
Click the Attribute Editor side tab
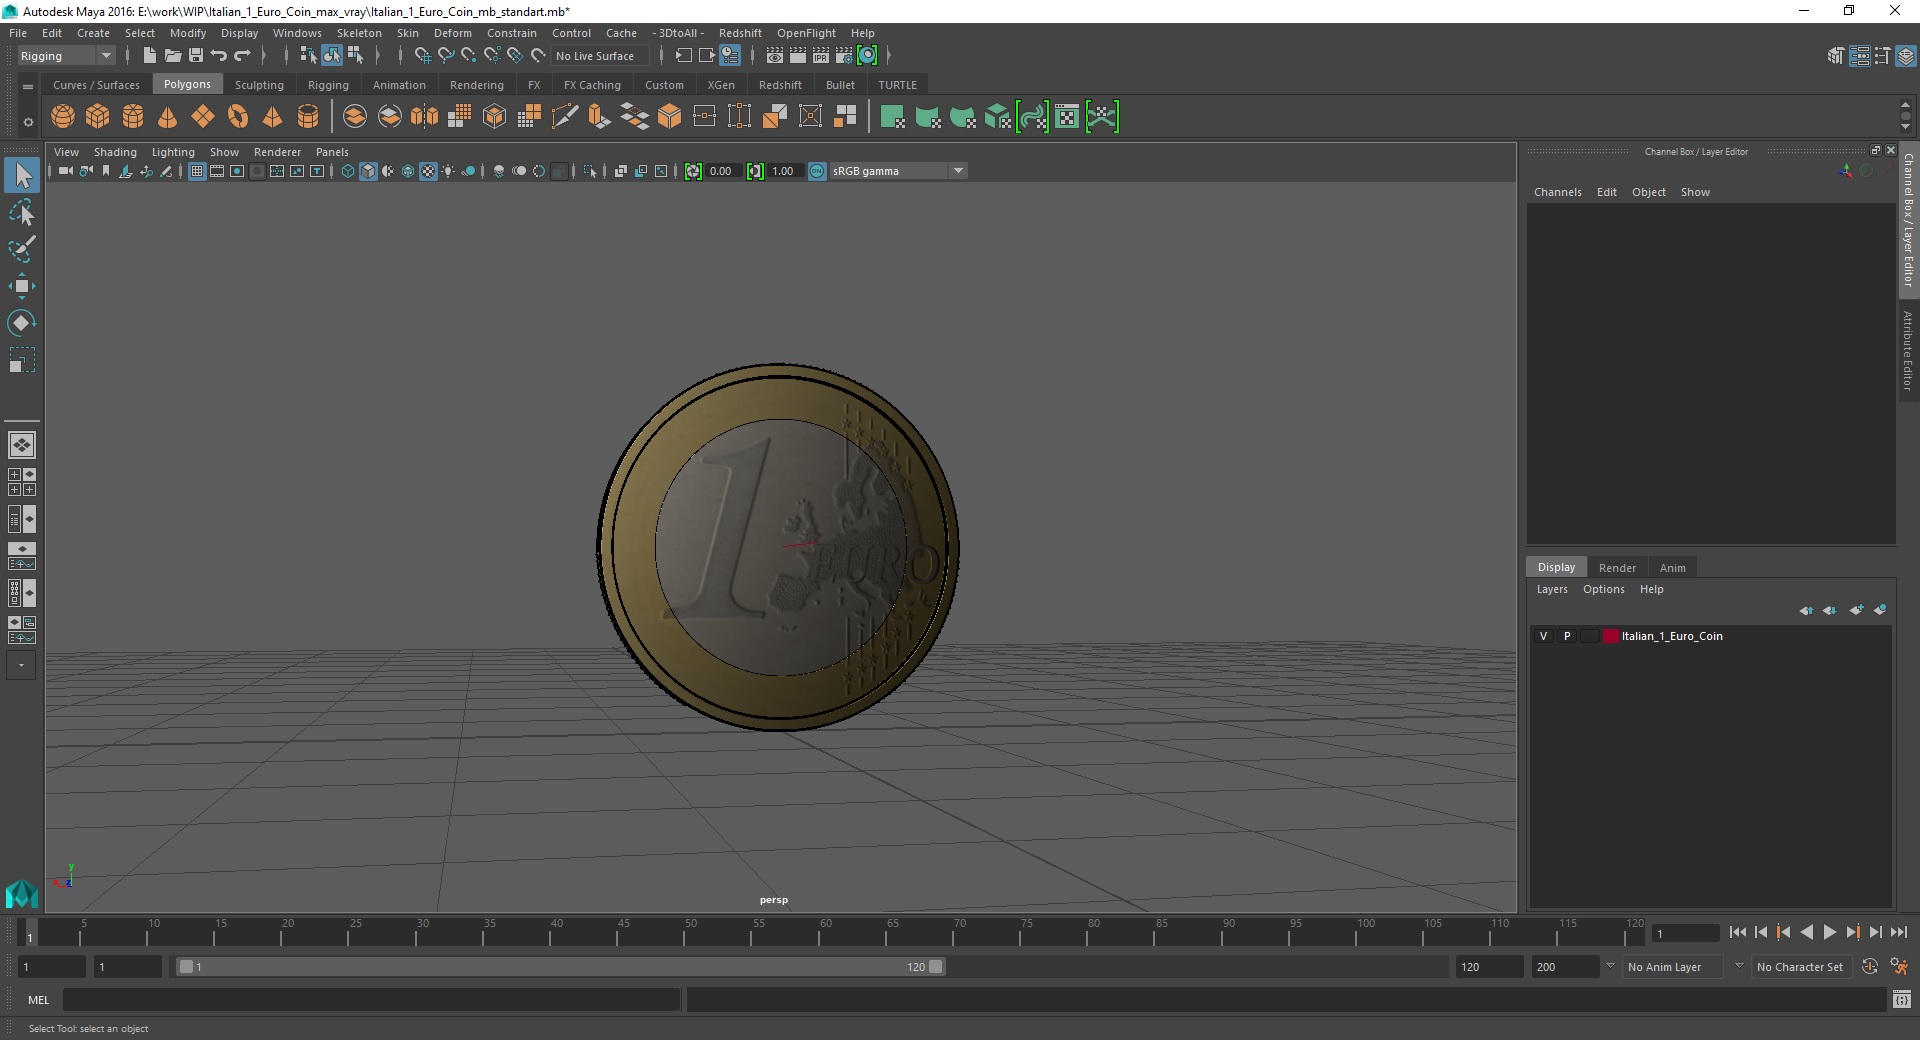tap(1908, 350)
